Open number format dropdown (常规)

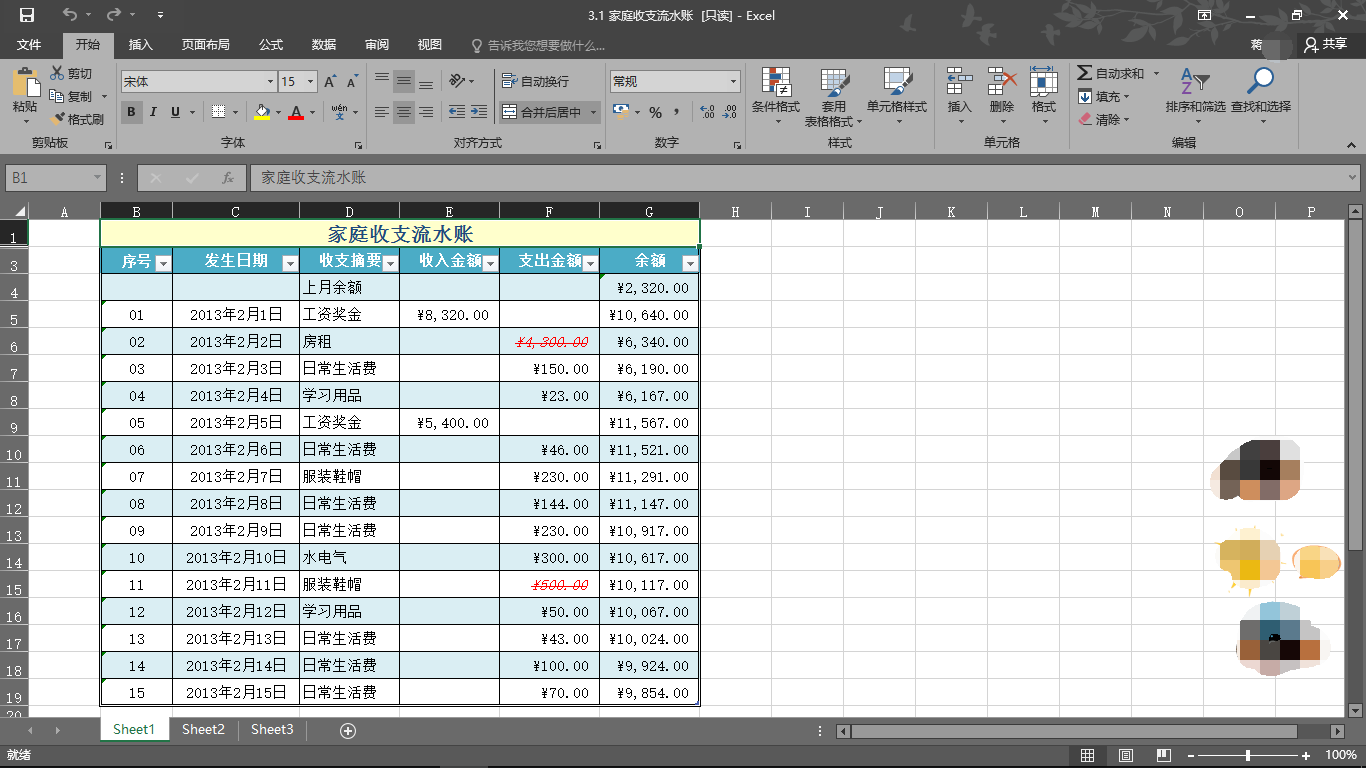[734, 82]
